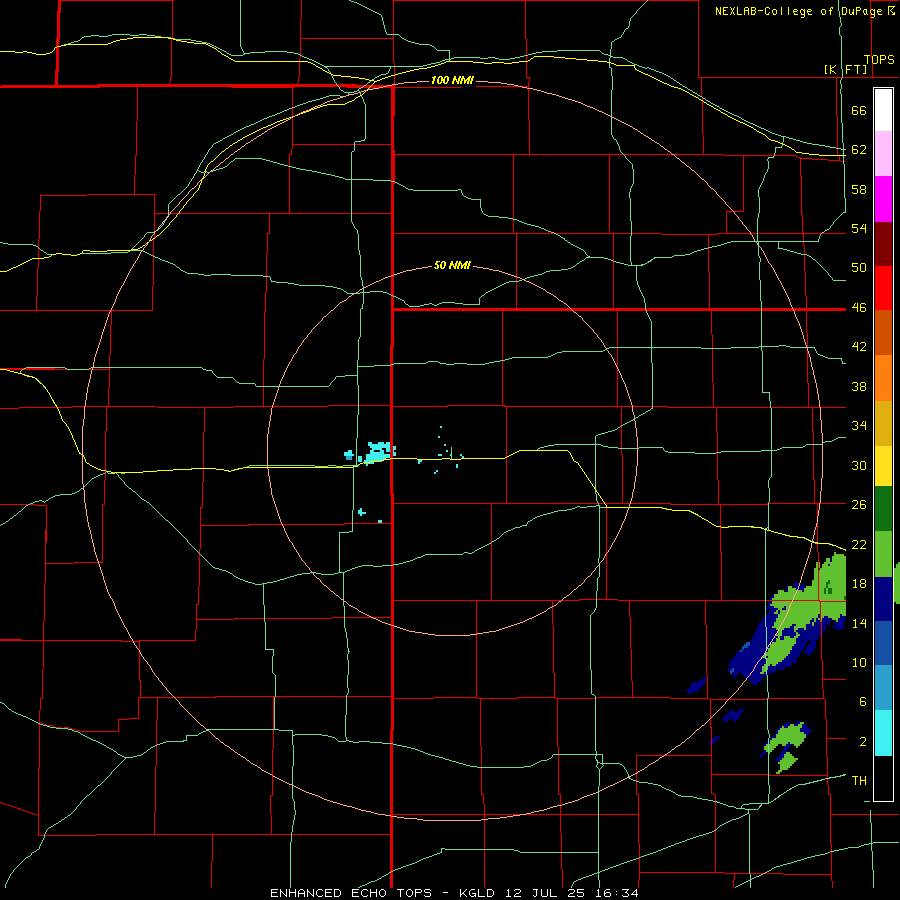Viewport: 900px width, 900px height.
Task: Click the largest cyan echo cluster near center
Action: [x=379, y=451]
